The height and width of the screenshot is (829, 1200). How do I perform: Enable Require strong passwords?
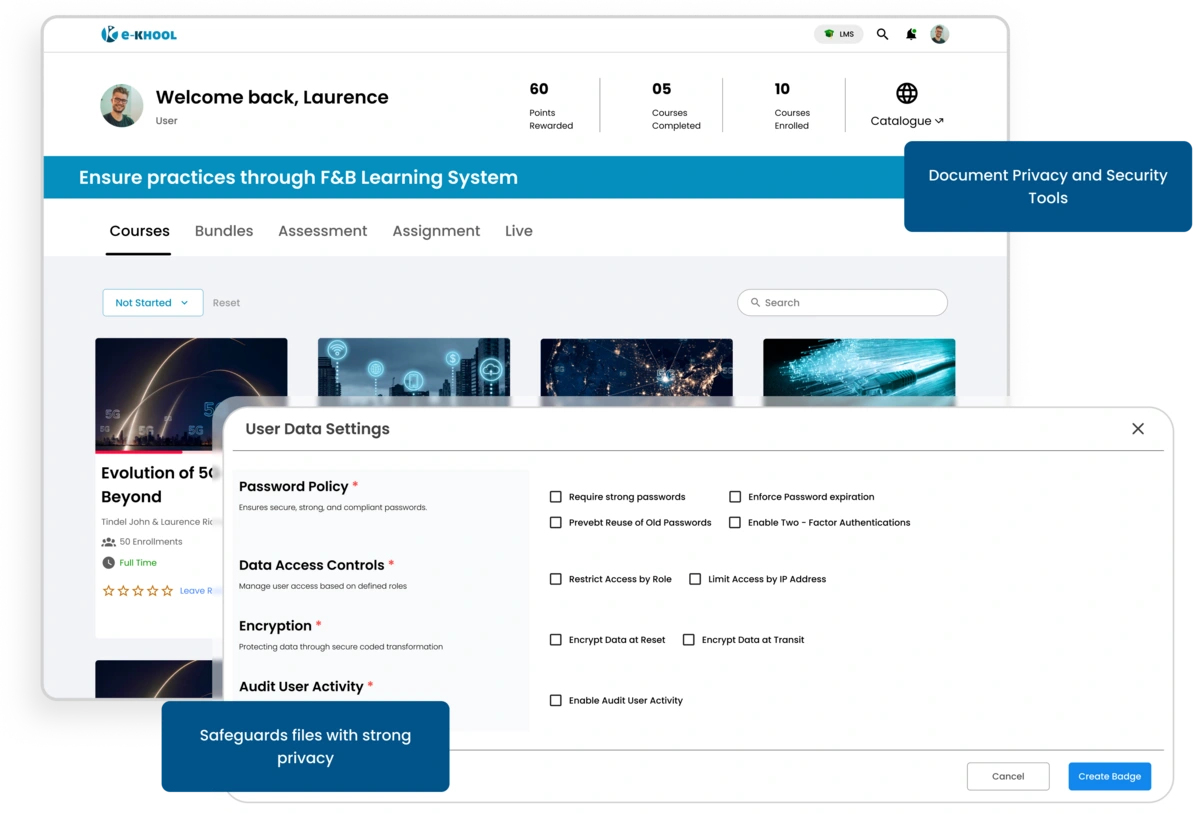pos(555,496)
